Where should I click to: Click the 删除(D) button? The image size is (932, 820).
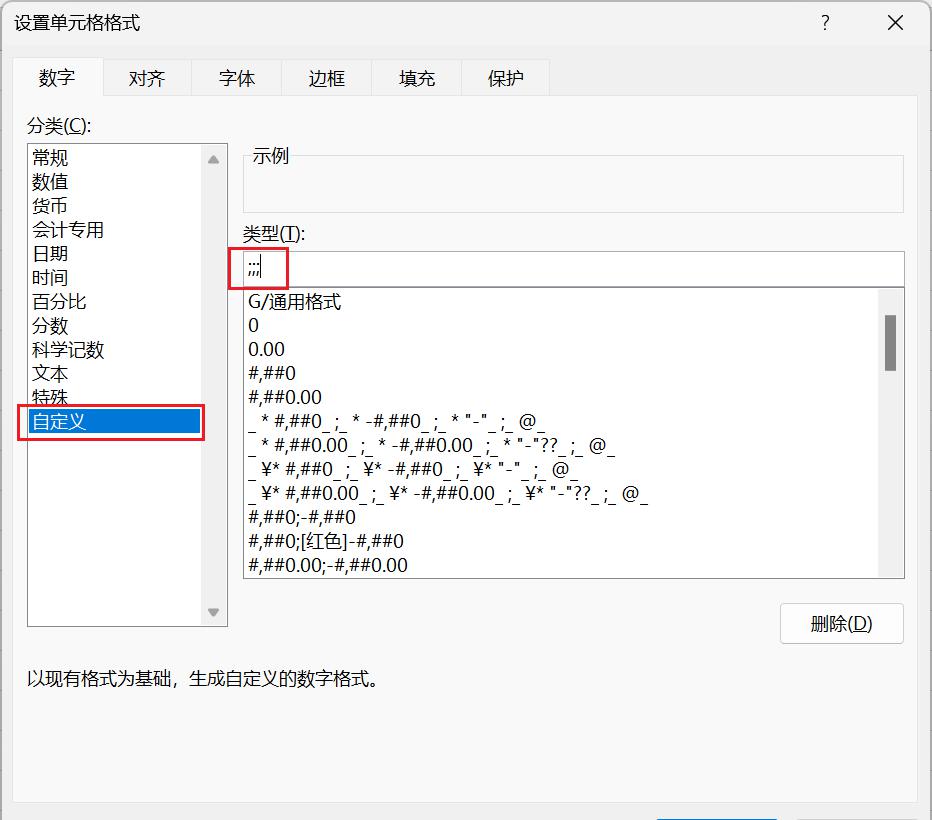click(842, 624)
